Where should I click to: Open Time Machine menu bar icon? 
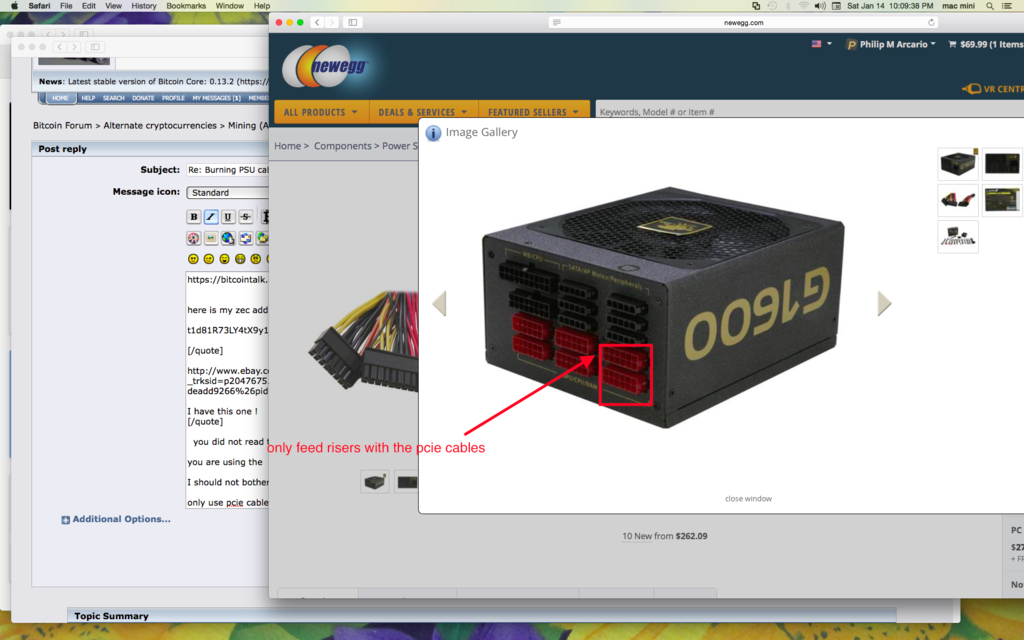point(772,6)
